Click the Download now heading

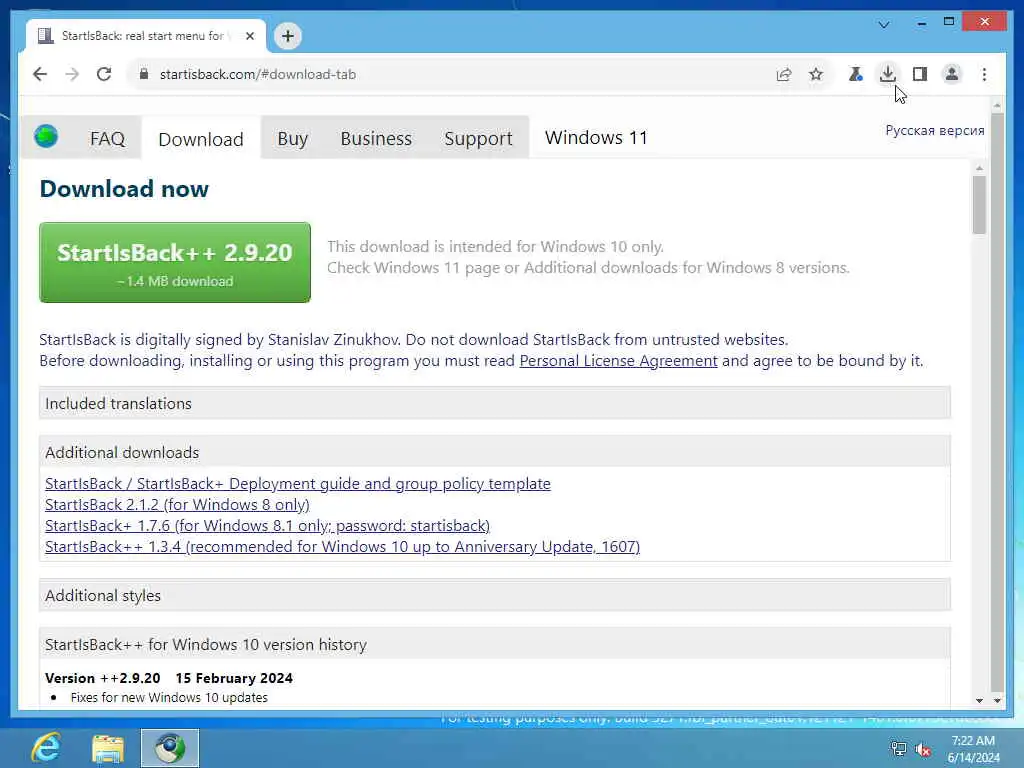coord(124,189)
